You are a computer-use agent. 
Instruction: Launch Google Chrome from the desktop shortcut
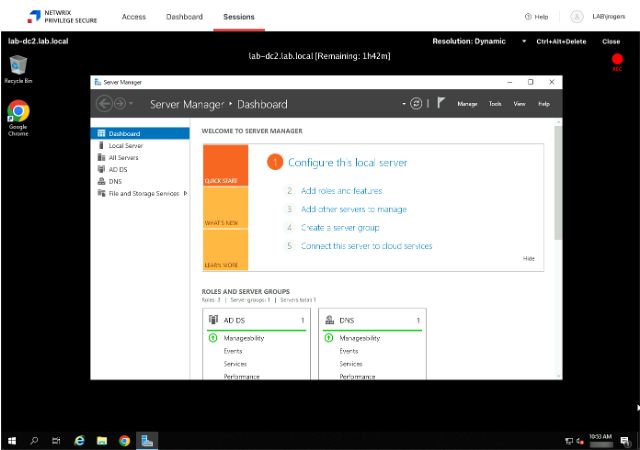(x=18, y=118)
